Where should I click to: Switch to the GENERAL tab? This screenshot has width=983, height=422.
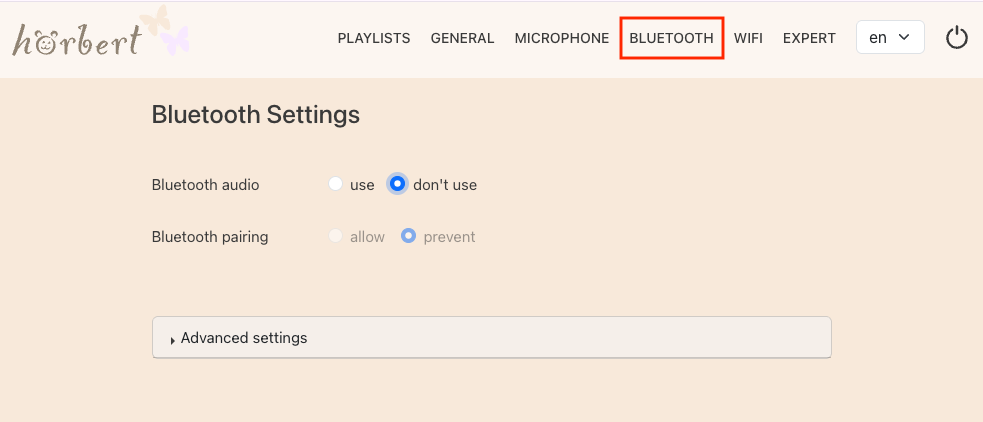462,38
